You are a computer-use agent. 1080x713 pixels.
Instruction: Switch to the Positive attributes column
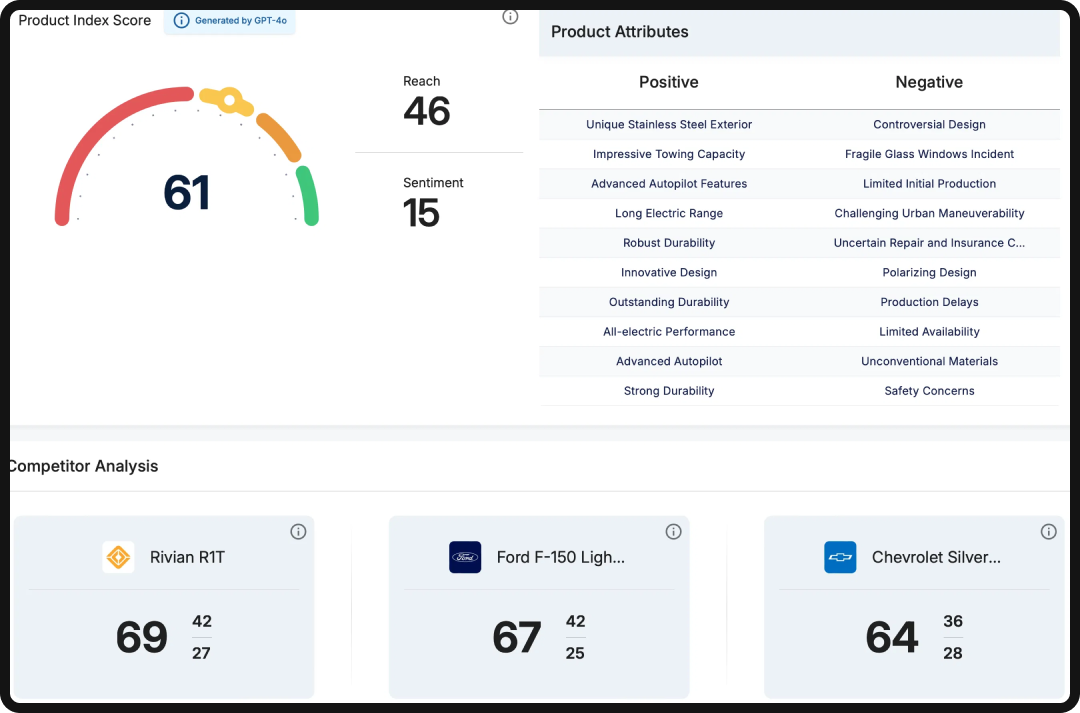coord(668,82)
